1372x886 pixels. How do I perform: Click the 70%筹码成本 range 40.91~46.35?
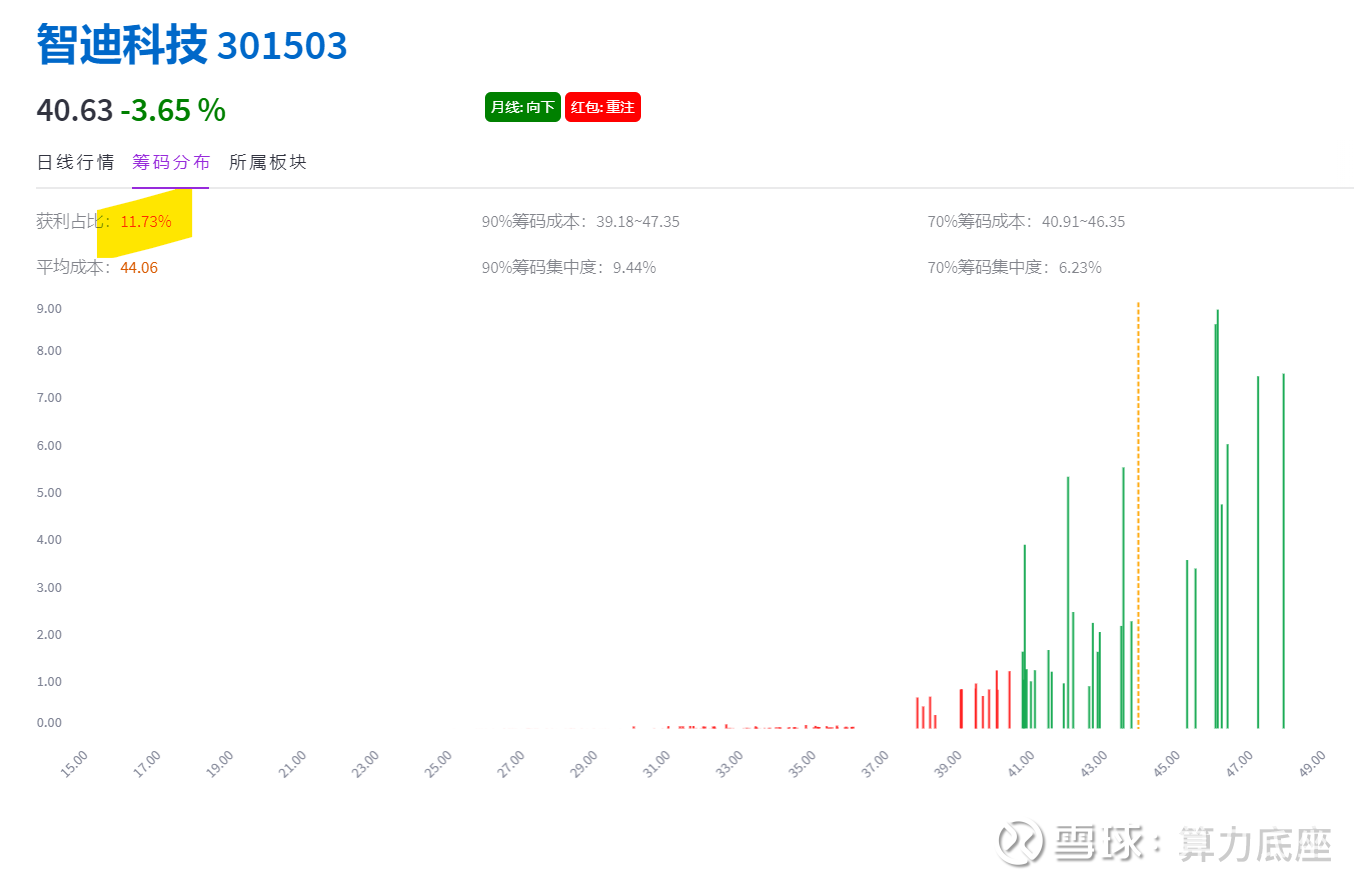(x=1084, y=222)
